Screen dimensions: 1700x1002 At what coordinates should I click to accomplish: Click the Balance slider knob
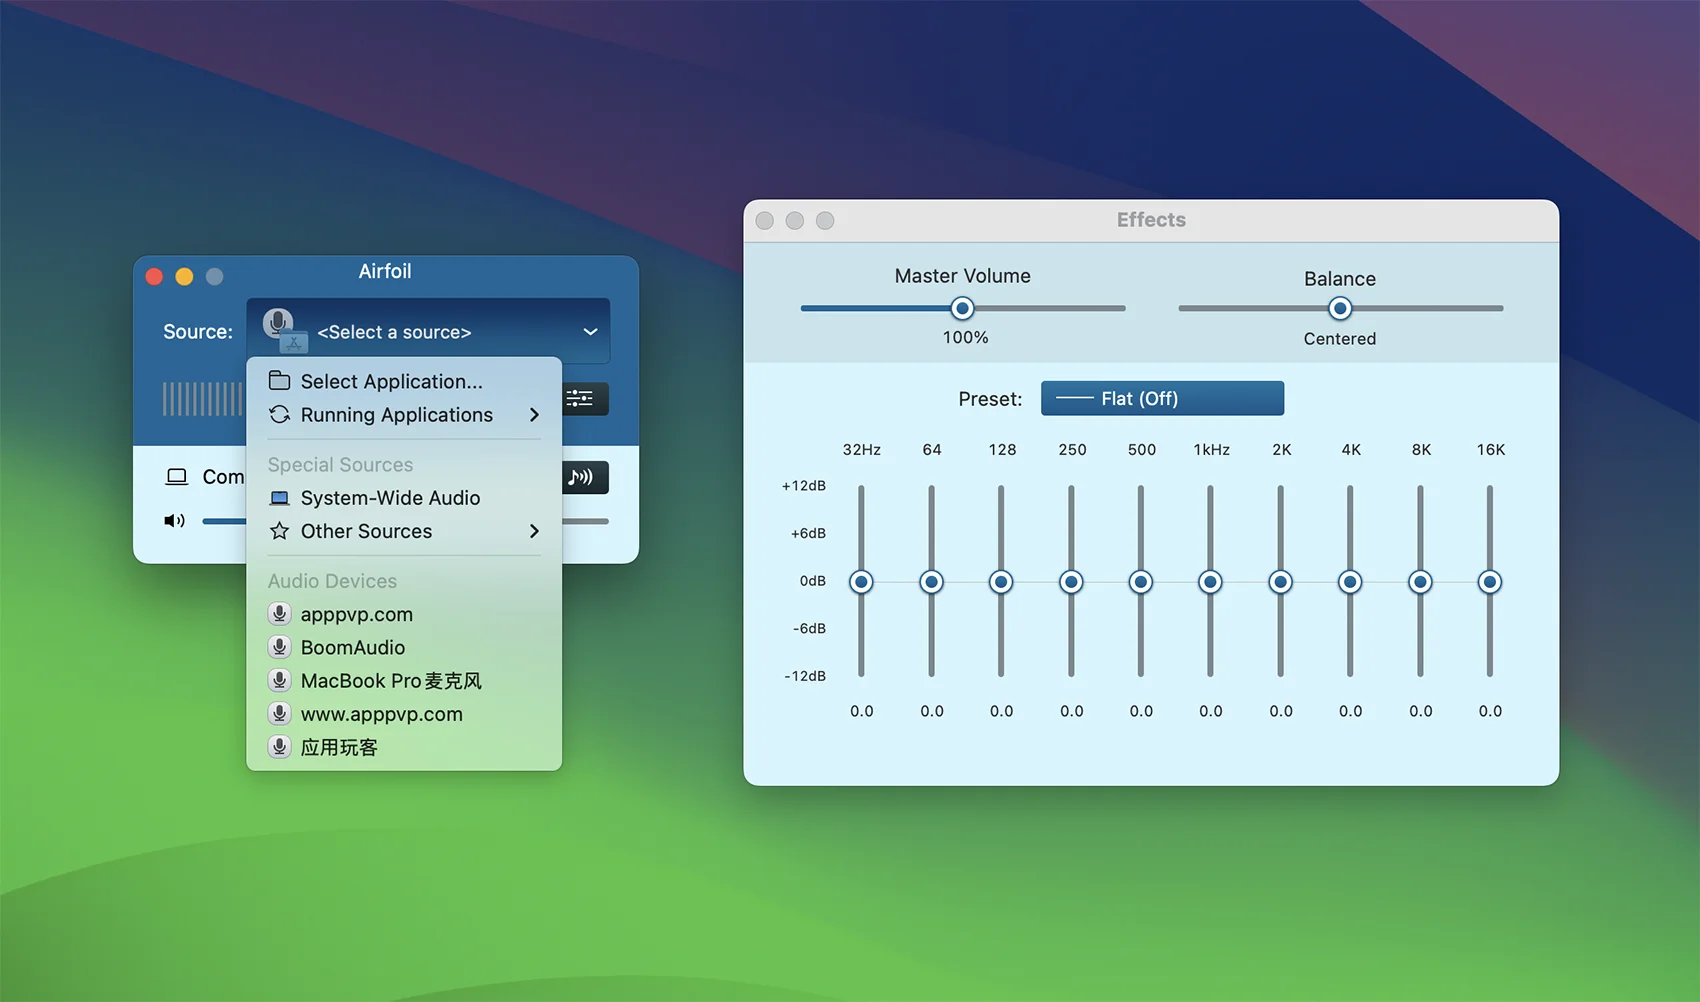[1340, 308]
